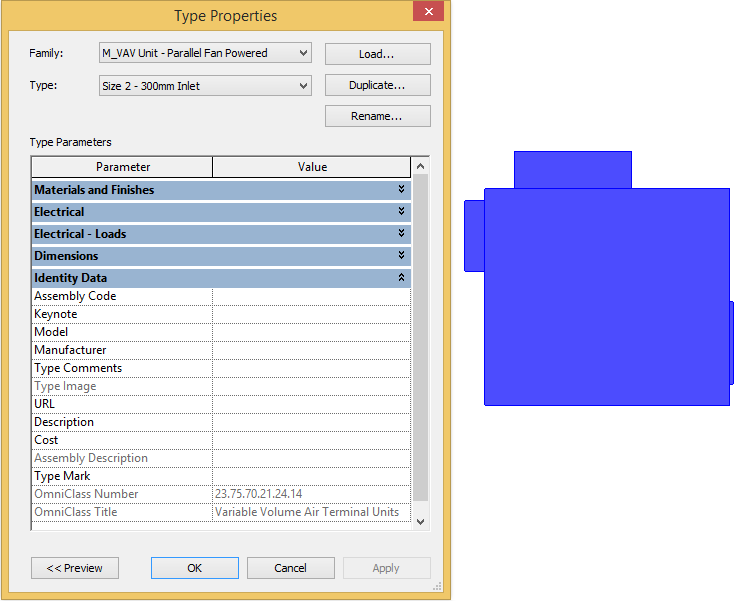Click the Rename... button
740x601 pixels.
click(378, 116)
